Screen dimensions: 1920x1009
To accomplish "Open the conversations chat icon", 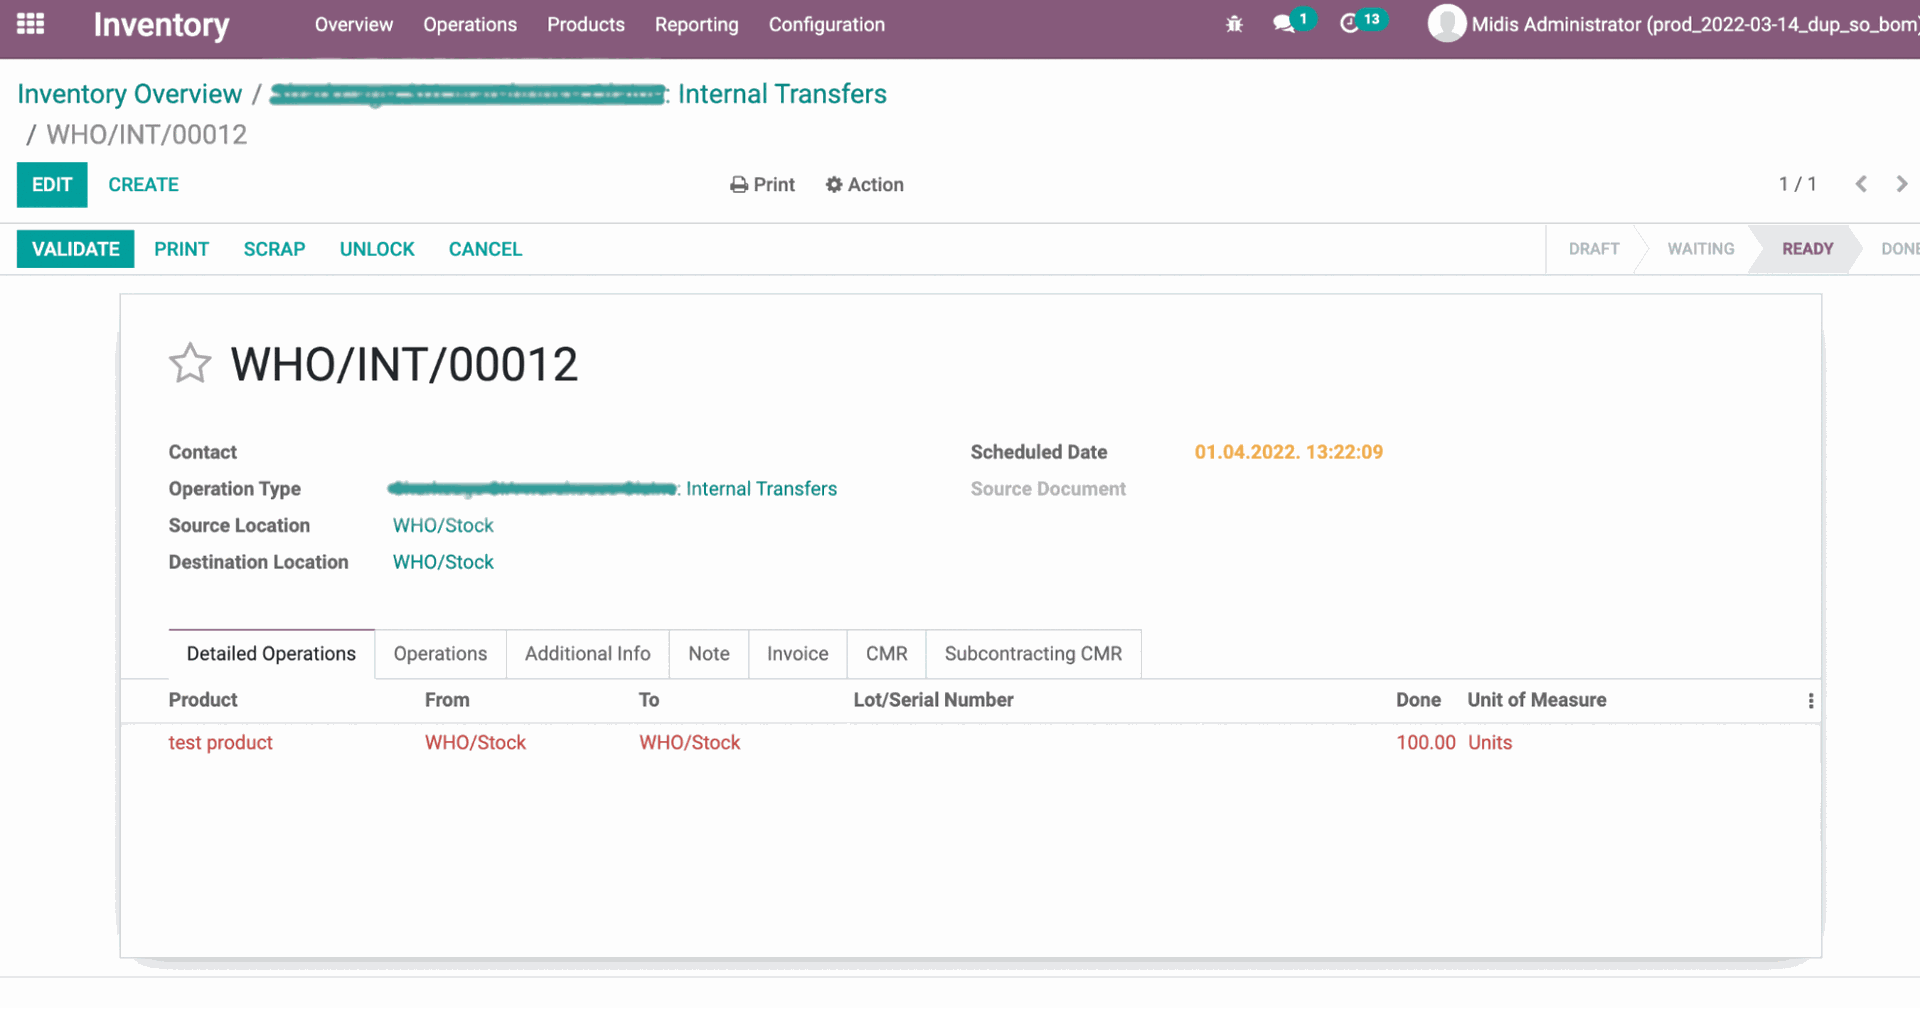I will [x=1284, y=24].
